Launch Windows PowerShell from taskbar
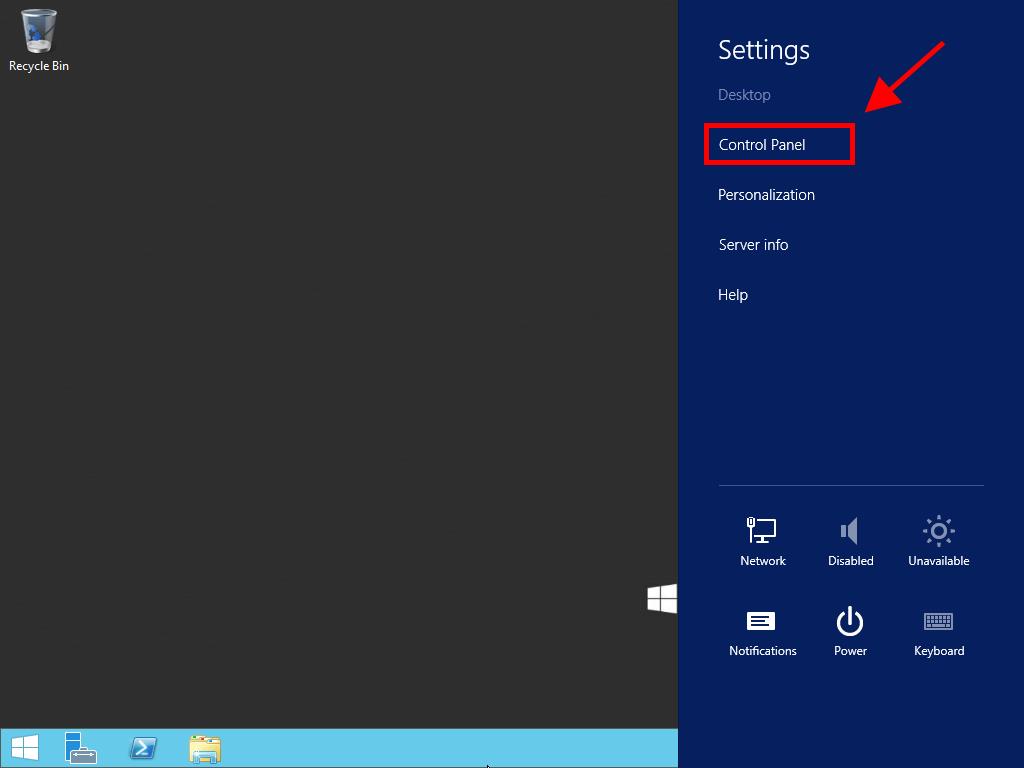Screen dimensions: 1024x768 click(x=143, y=748)
